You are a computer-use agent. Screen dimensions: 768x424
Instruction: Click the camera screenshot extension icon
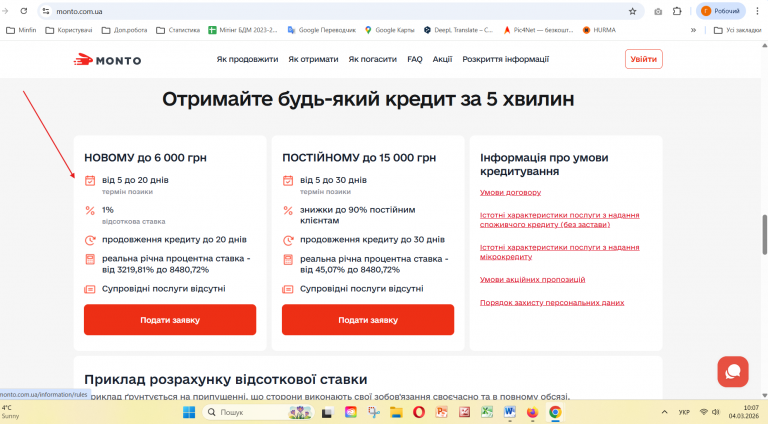pos(658,11)
